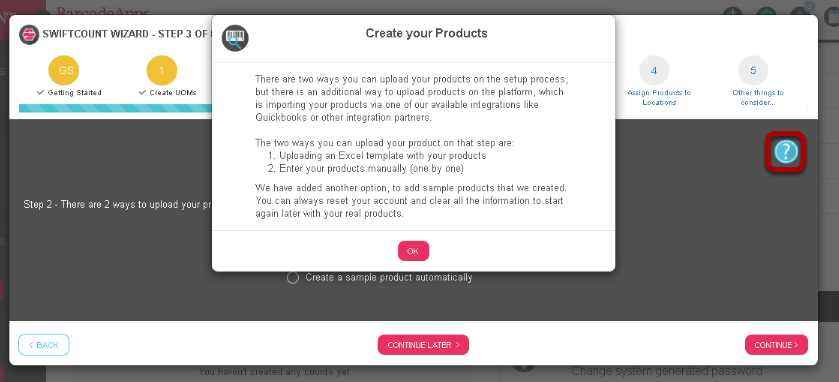This screenshot has width=839, height=382.
Task: Click the blue question mark help icon
Action: click(x=785, y=152)
